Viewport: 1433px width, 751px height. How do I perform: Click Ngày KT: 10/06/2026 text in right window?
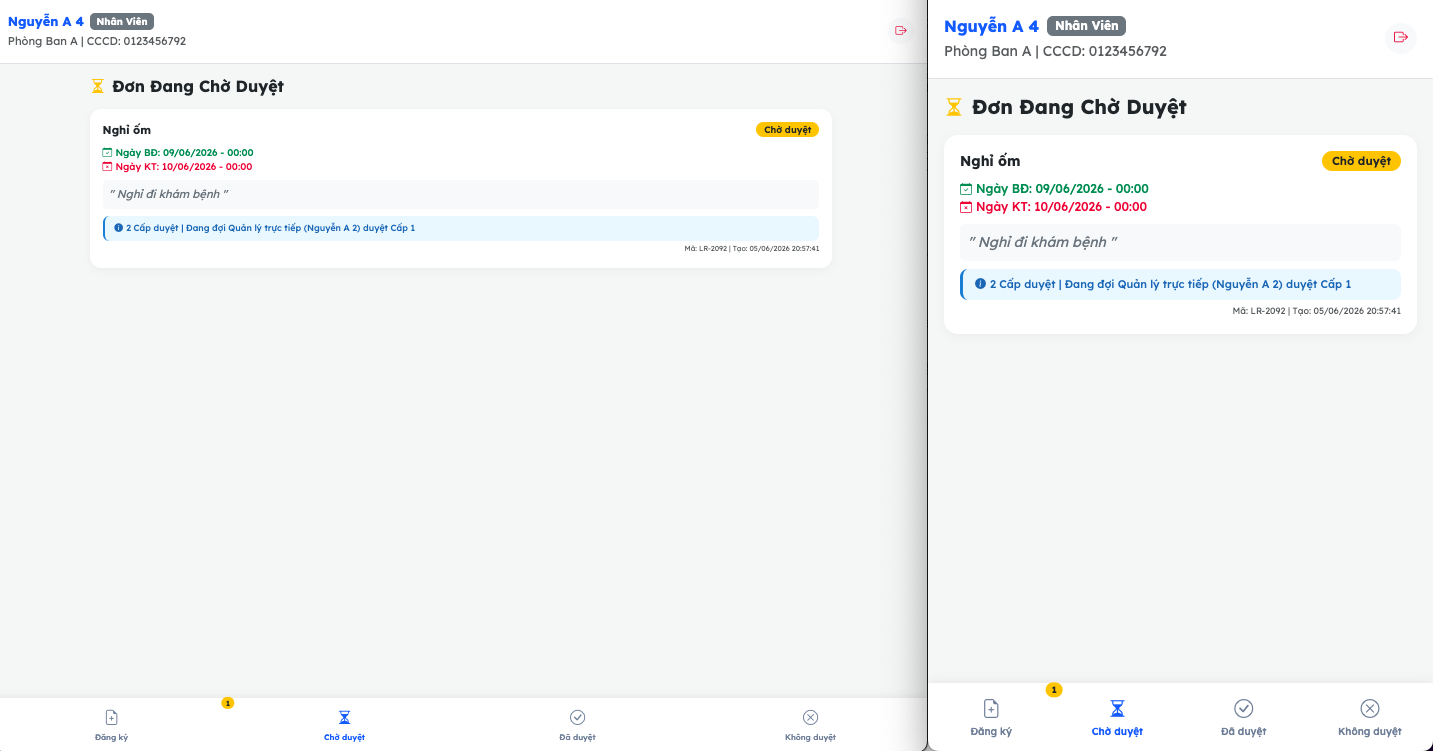click(1061, 207)
